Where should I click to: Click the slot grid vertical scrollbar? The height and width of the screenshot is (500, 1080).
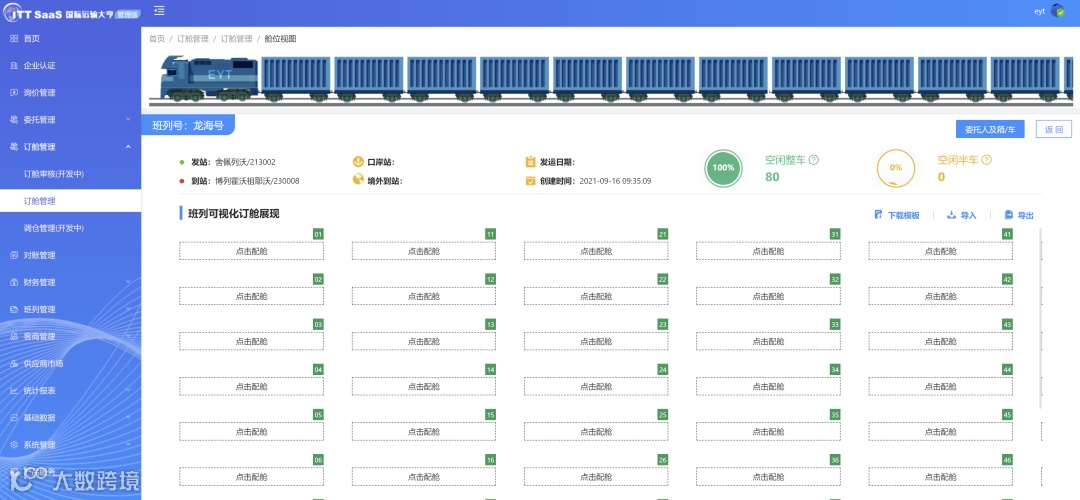1039,317
